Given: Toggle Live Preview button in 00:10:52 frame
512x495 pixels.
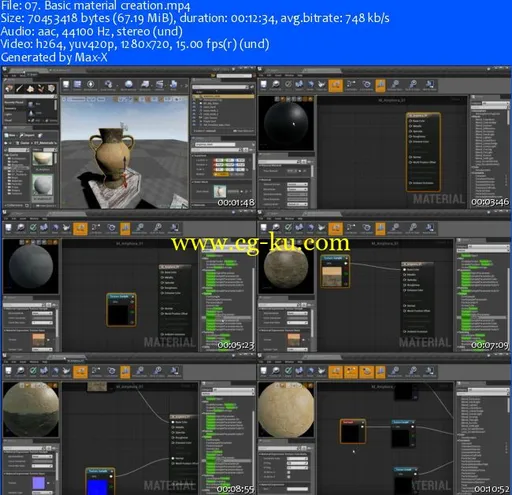Looking at the screenshot, I should [x=351, y=371].
